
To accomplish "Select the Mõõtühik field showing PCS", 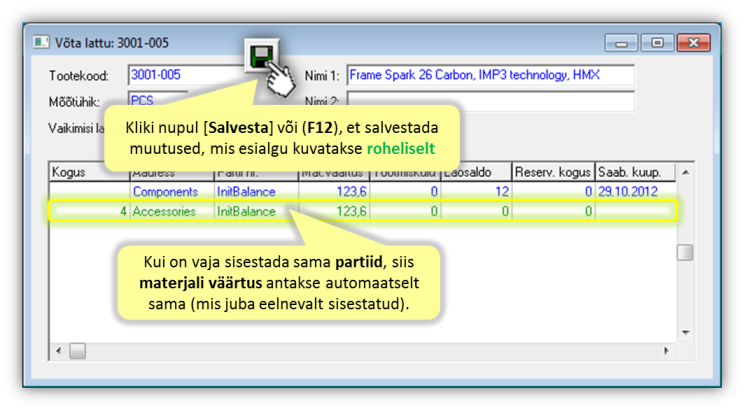I will (x=158, y=101).
